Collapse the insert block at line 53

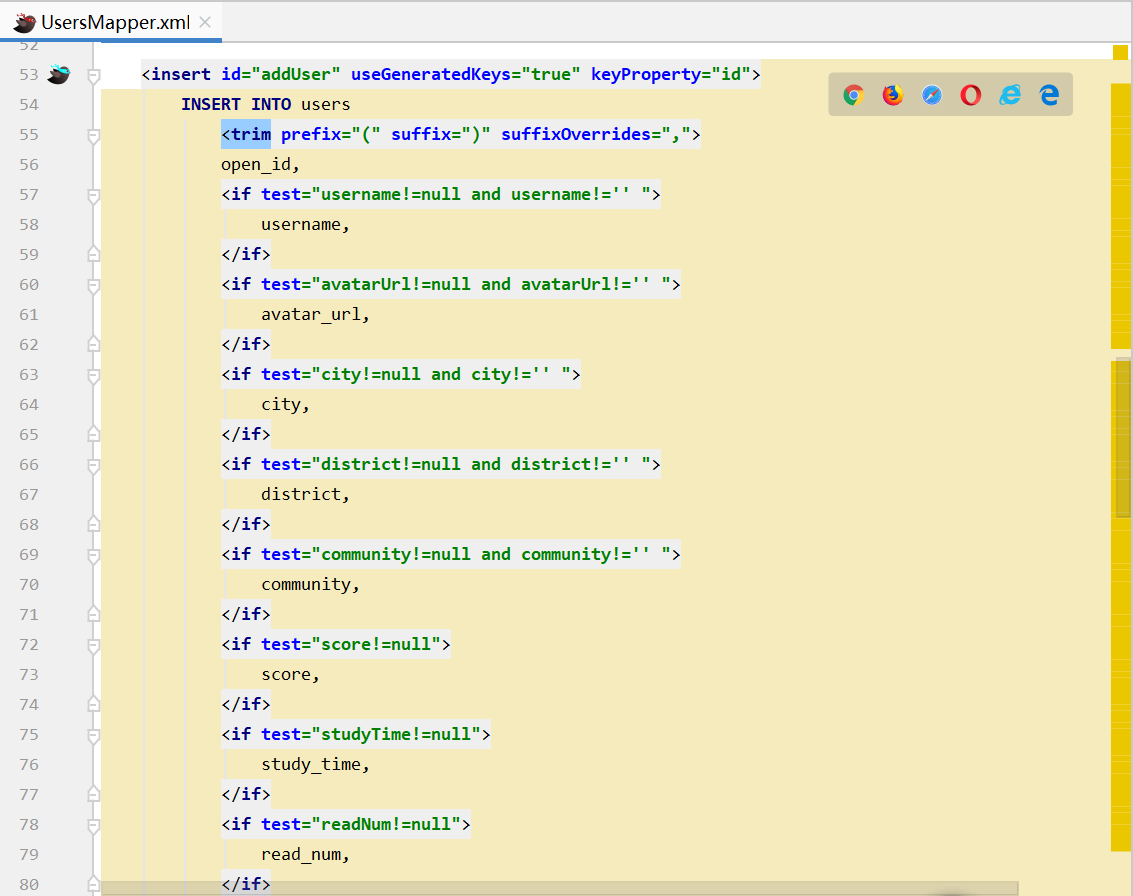click(93, 75)
